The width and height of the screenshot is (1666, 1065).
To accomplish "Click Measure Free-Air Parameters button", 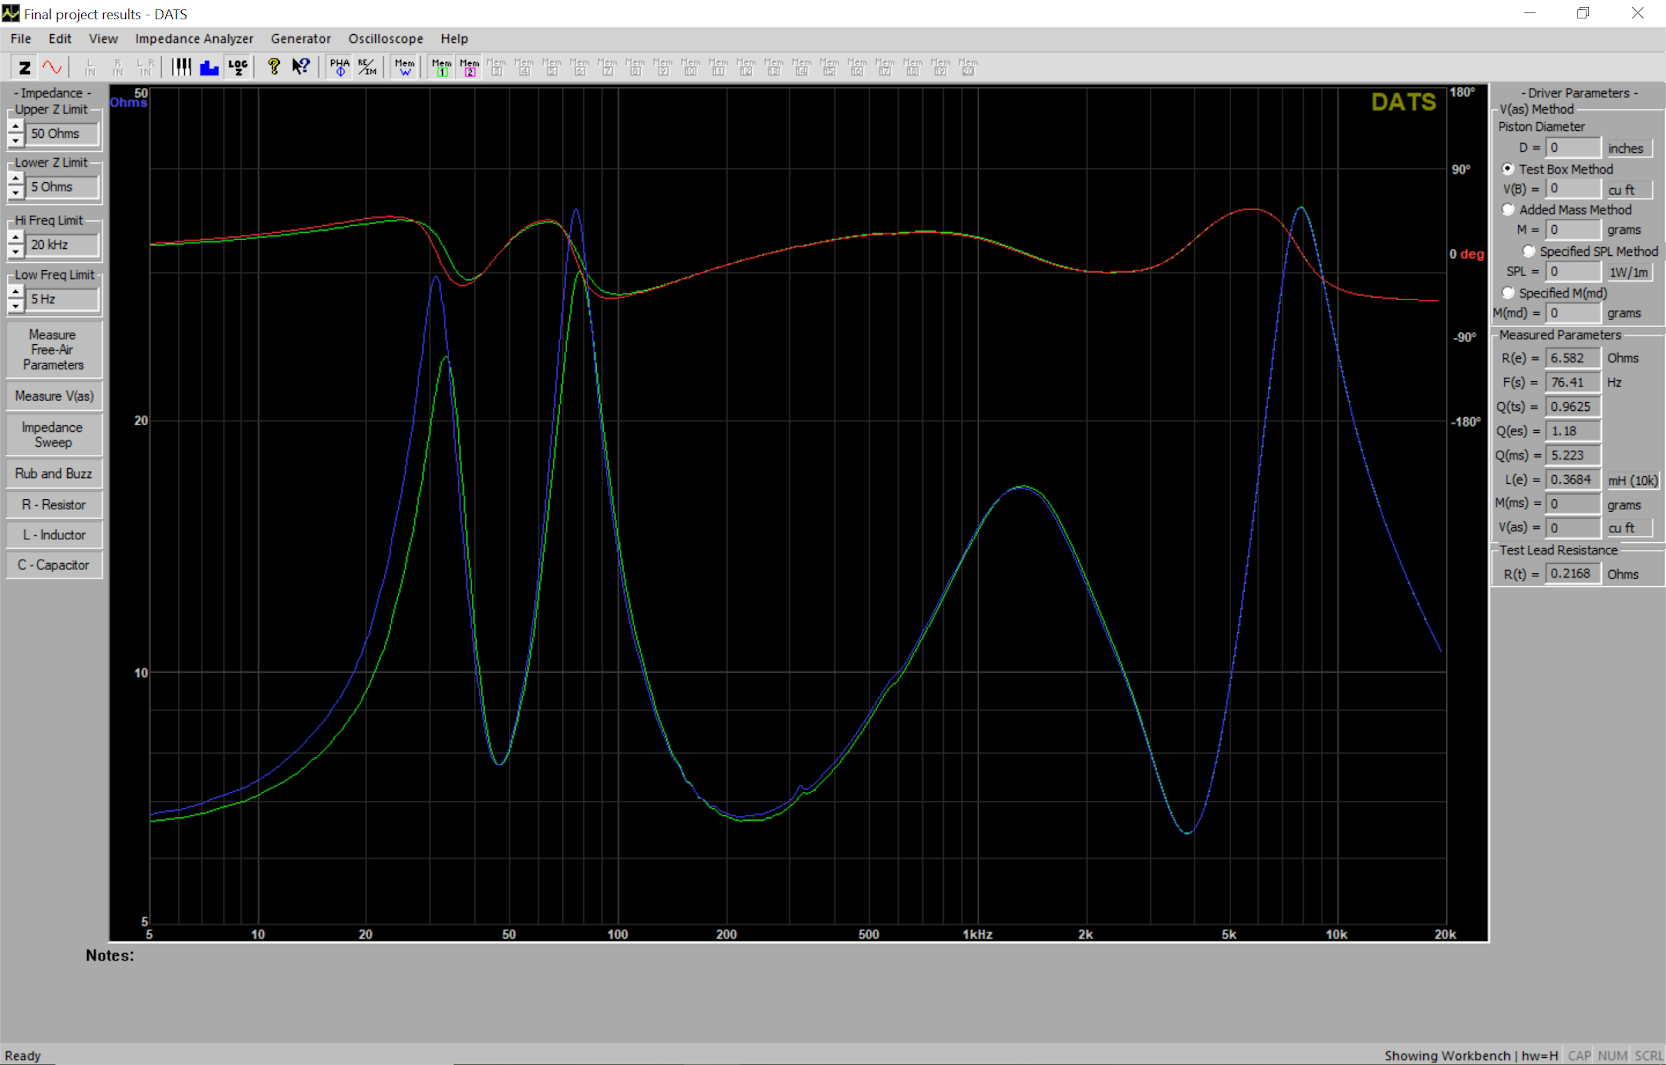I will coord(54,350).
